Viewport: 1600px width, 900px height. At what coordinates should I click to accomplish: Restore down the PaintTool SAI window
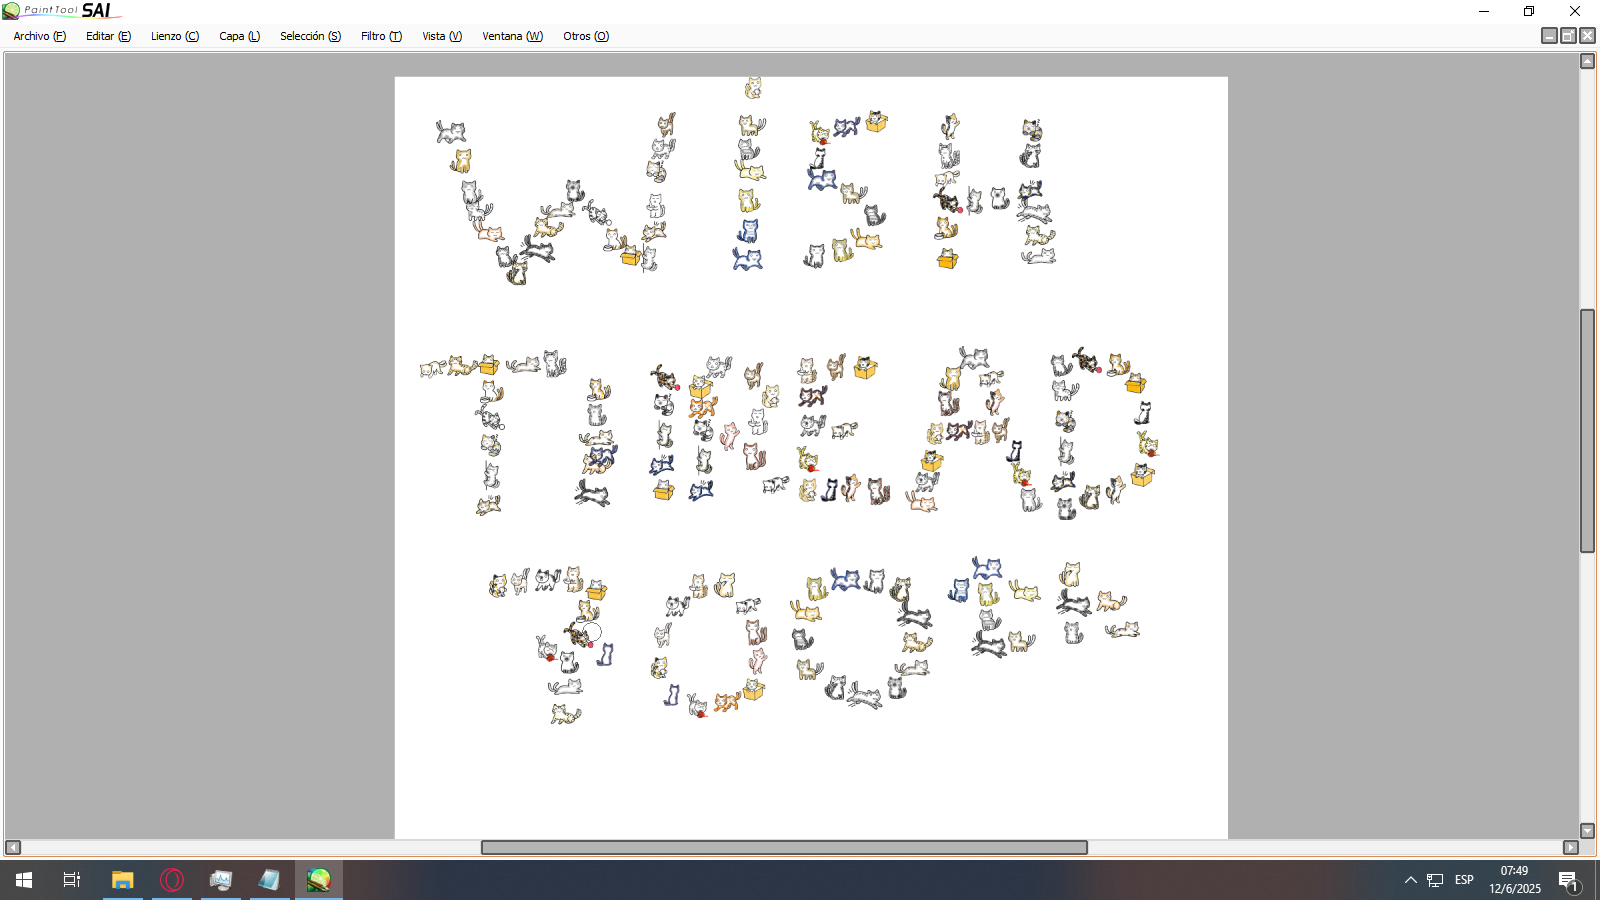click(x=1529, y=11)
